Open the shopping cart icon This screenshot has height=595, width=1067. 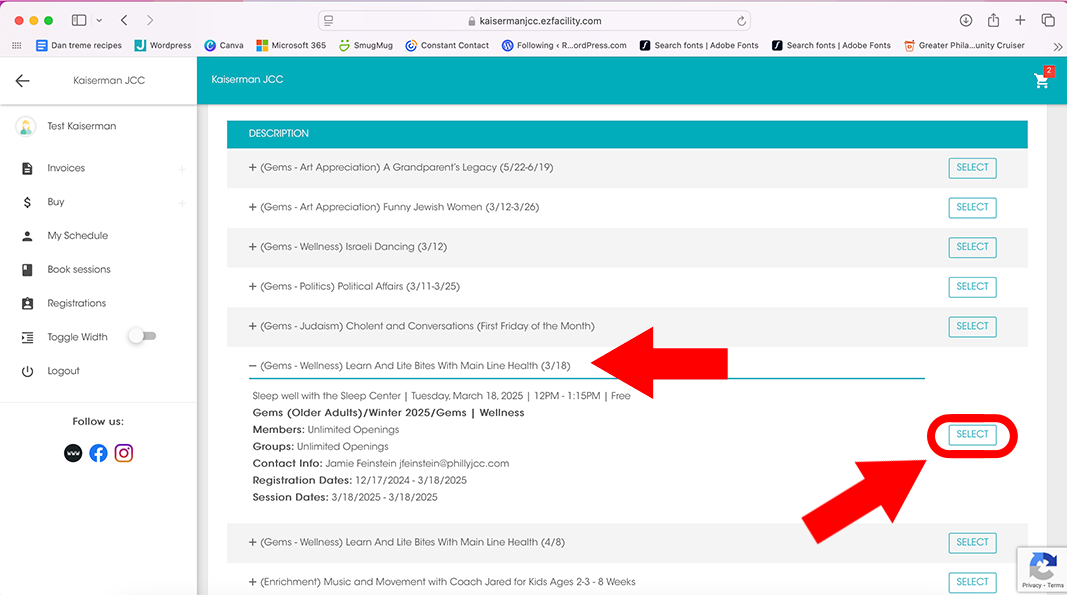point(1042,80)
